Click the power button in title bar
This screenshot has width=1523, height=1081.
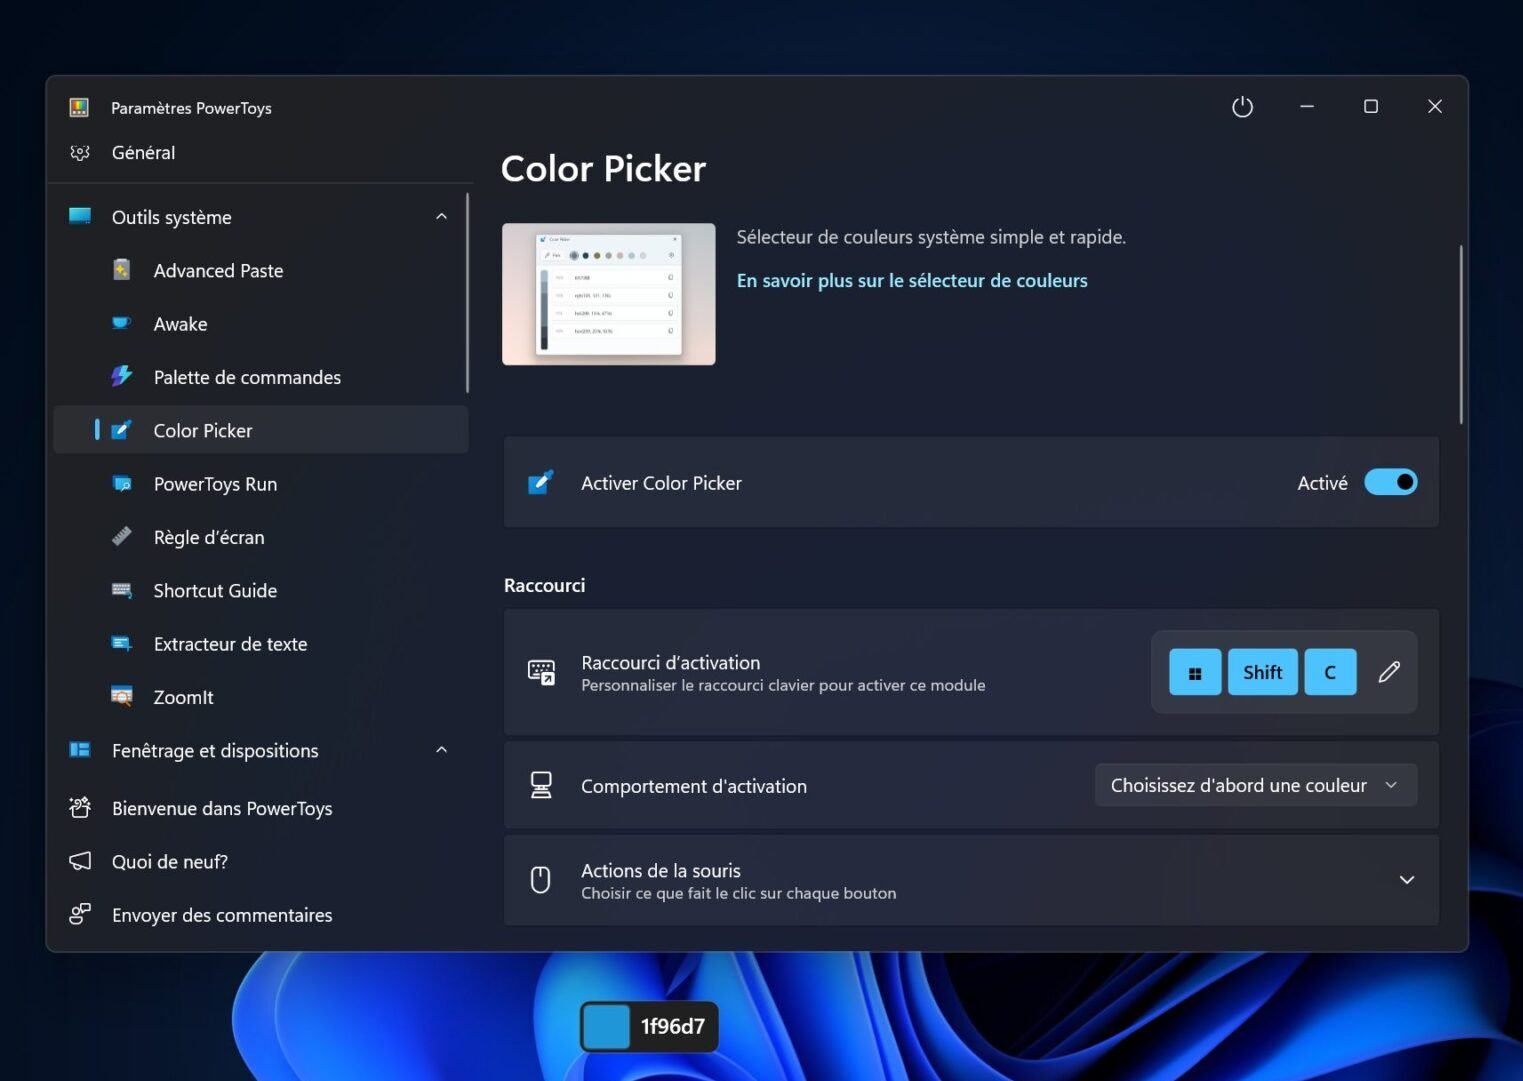point(1242,107)
